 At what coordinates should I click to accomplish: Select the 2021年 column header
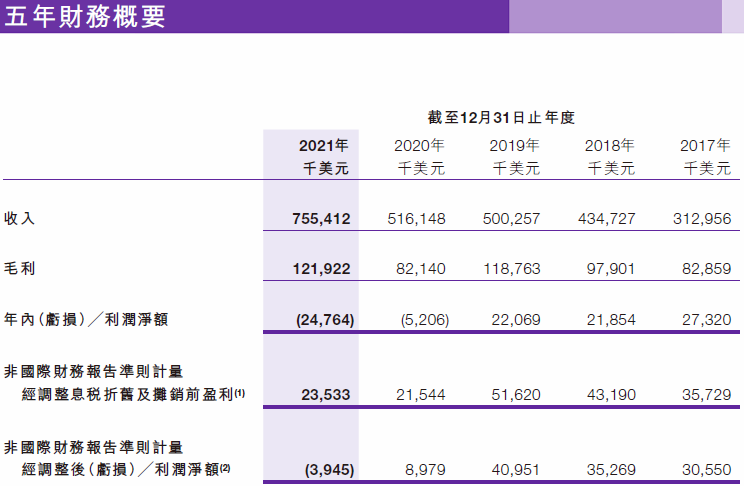[324, 146]
